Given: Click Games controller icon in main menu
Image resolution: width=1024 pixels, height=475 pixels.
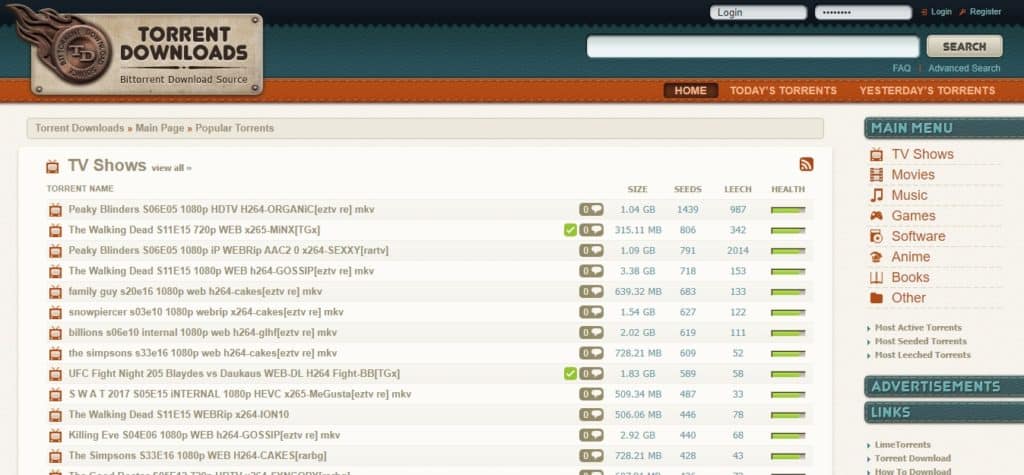Looking at the screenshot, I should pyautogui.click(x=876, y=216).
